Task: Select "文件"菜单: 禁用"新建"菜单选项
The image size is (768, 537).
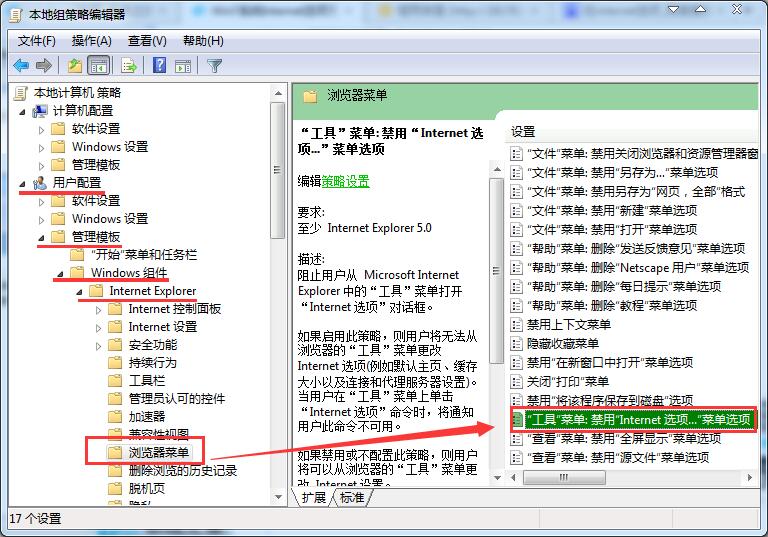Action: click(604, 211)
